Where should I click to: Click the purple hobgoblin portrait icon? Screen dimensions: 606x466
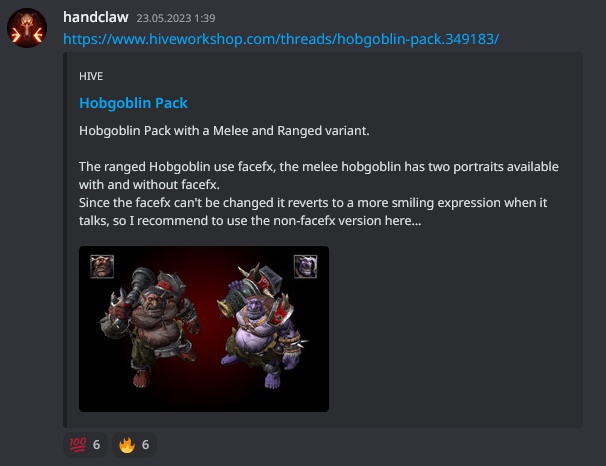tap(305, 266)
